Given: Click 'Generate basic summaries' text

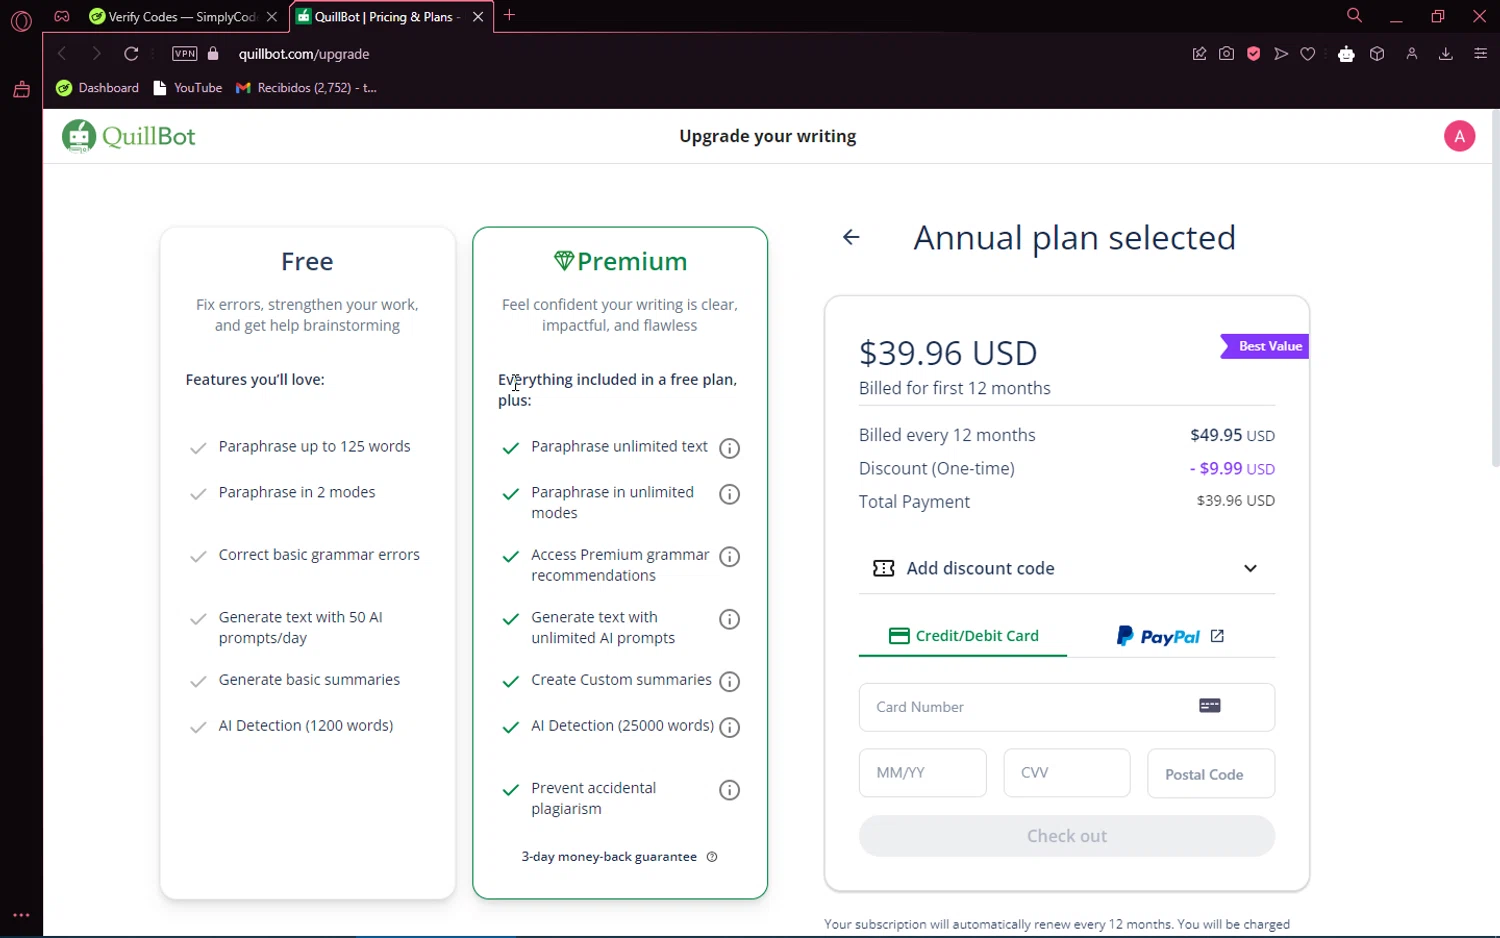Looking at the screenshot, I should tap(309, 679).
